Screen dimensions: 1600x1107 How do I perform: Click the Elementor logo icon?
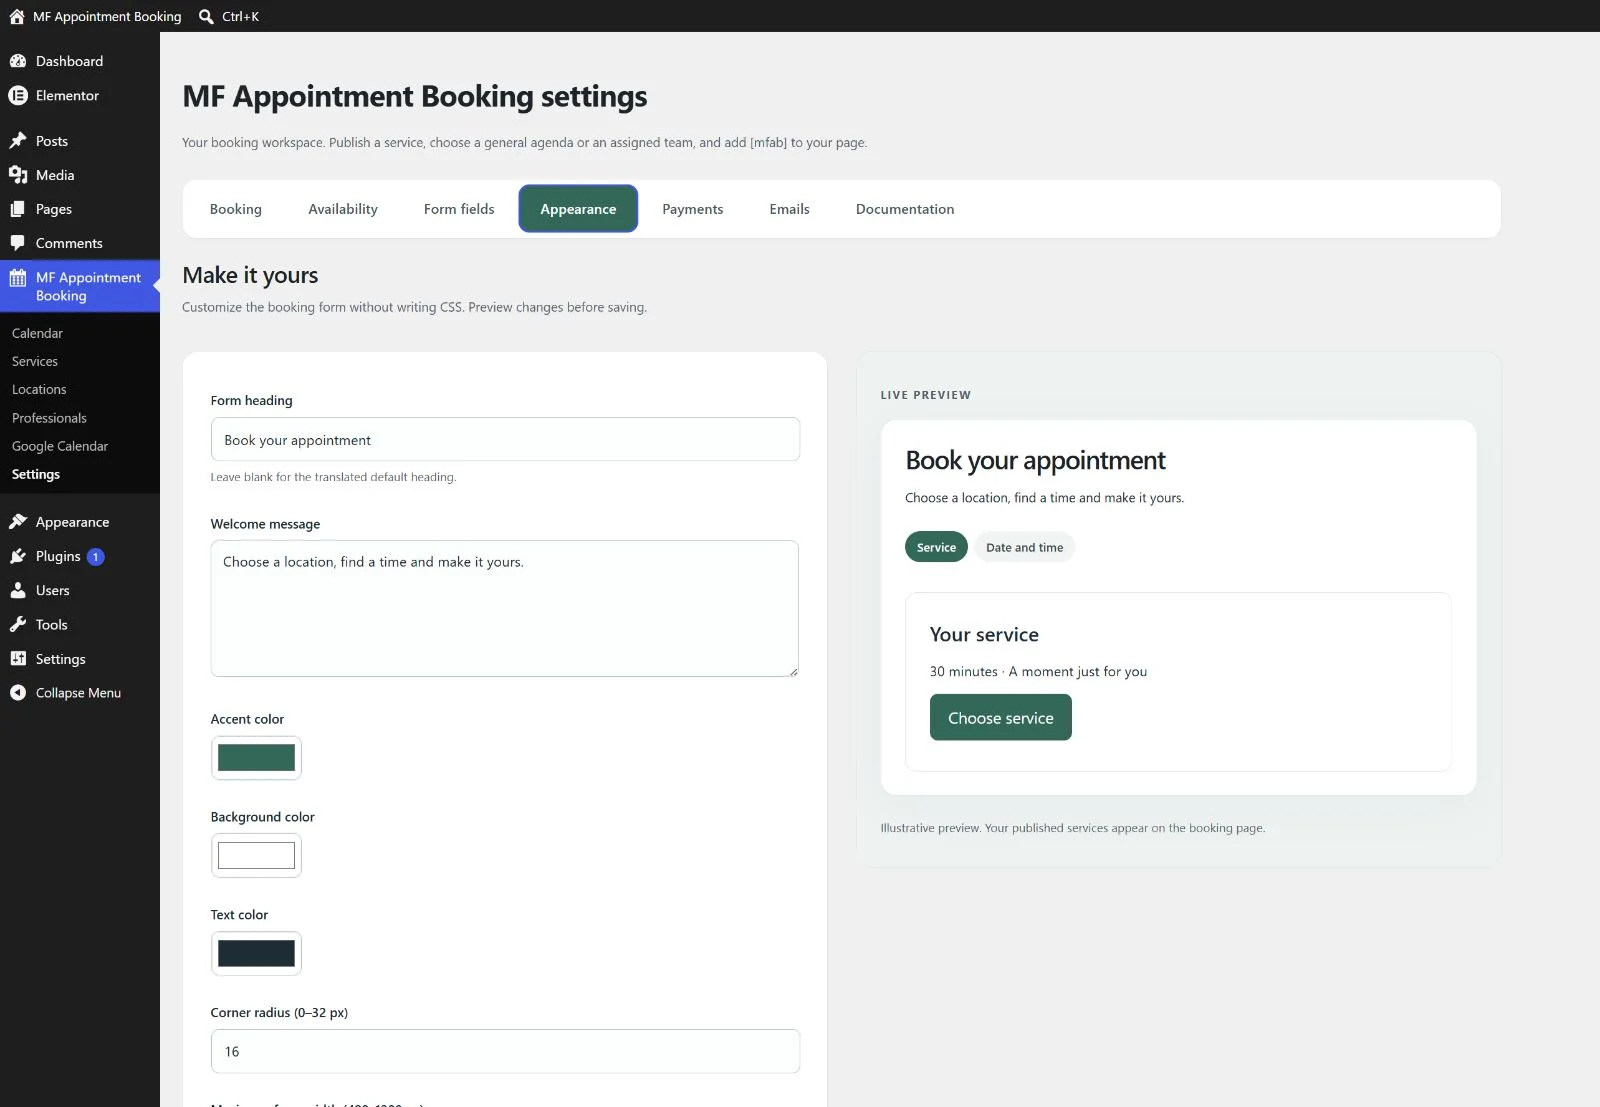18,95
